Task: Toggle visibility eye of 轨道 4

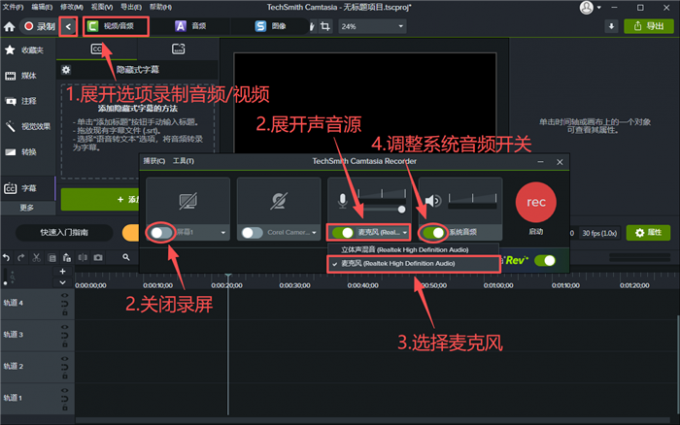Action: pos(65,296)
